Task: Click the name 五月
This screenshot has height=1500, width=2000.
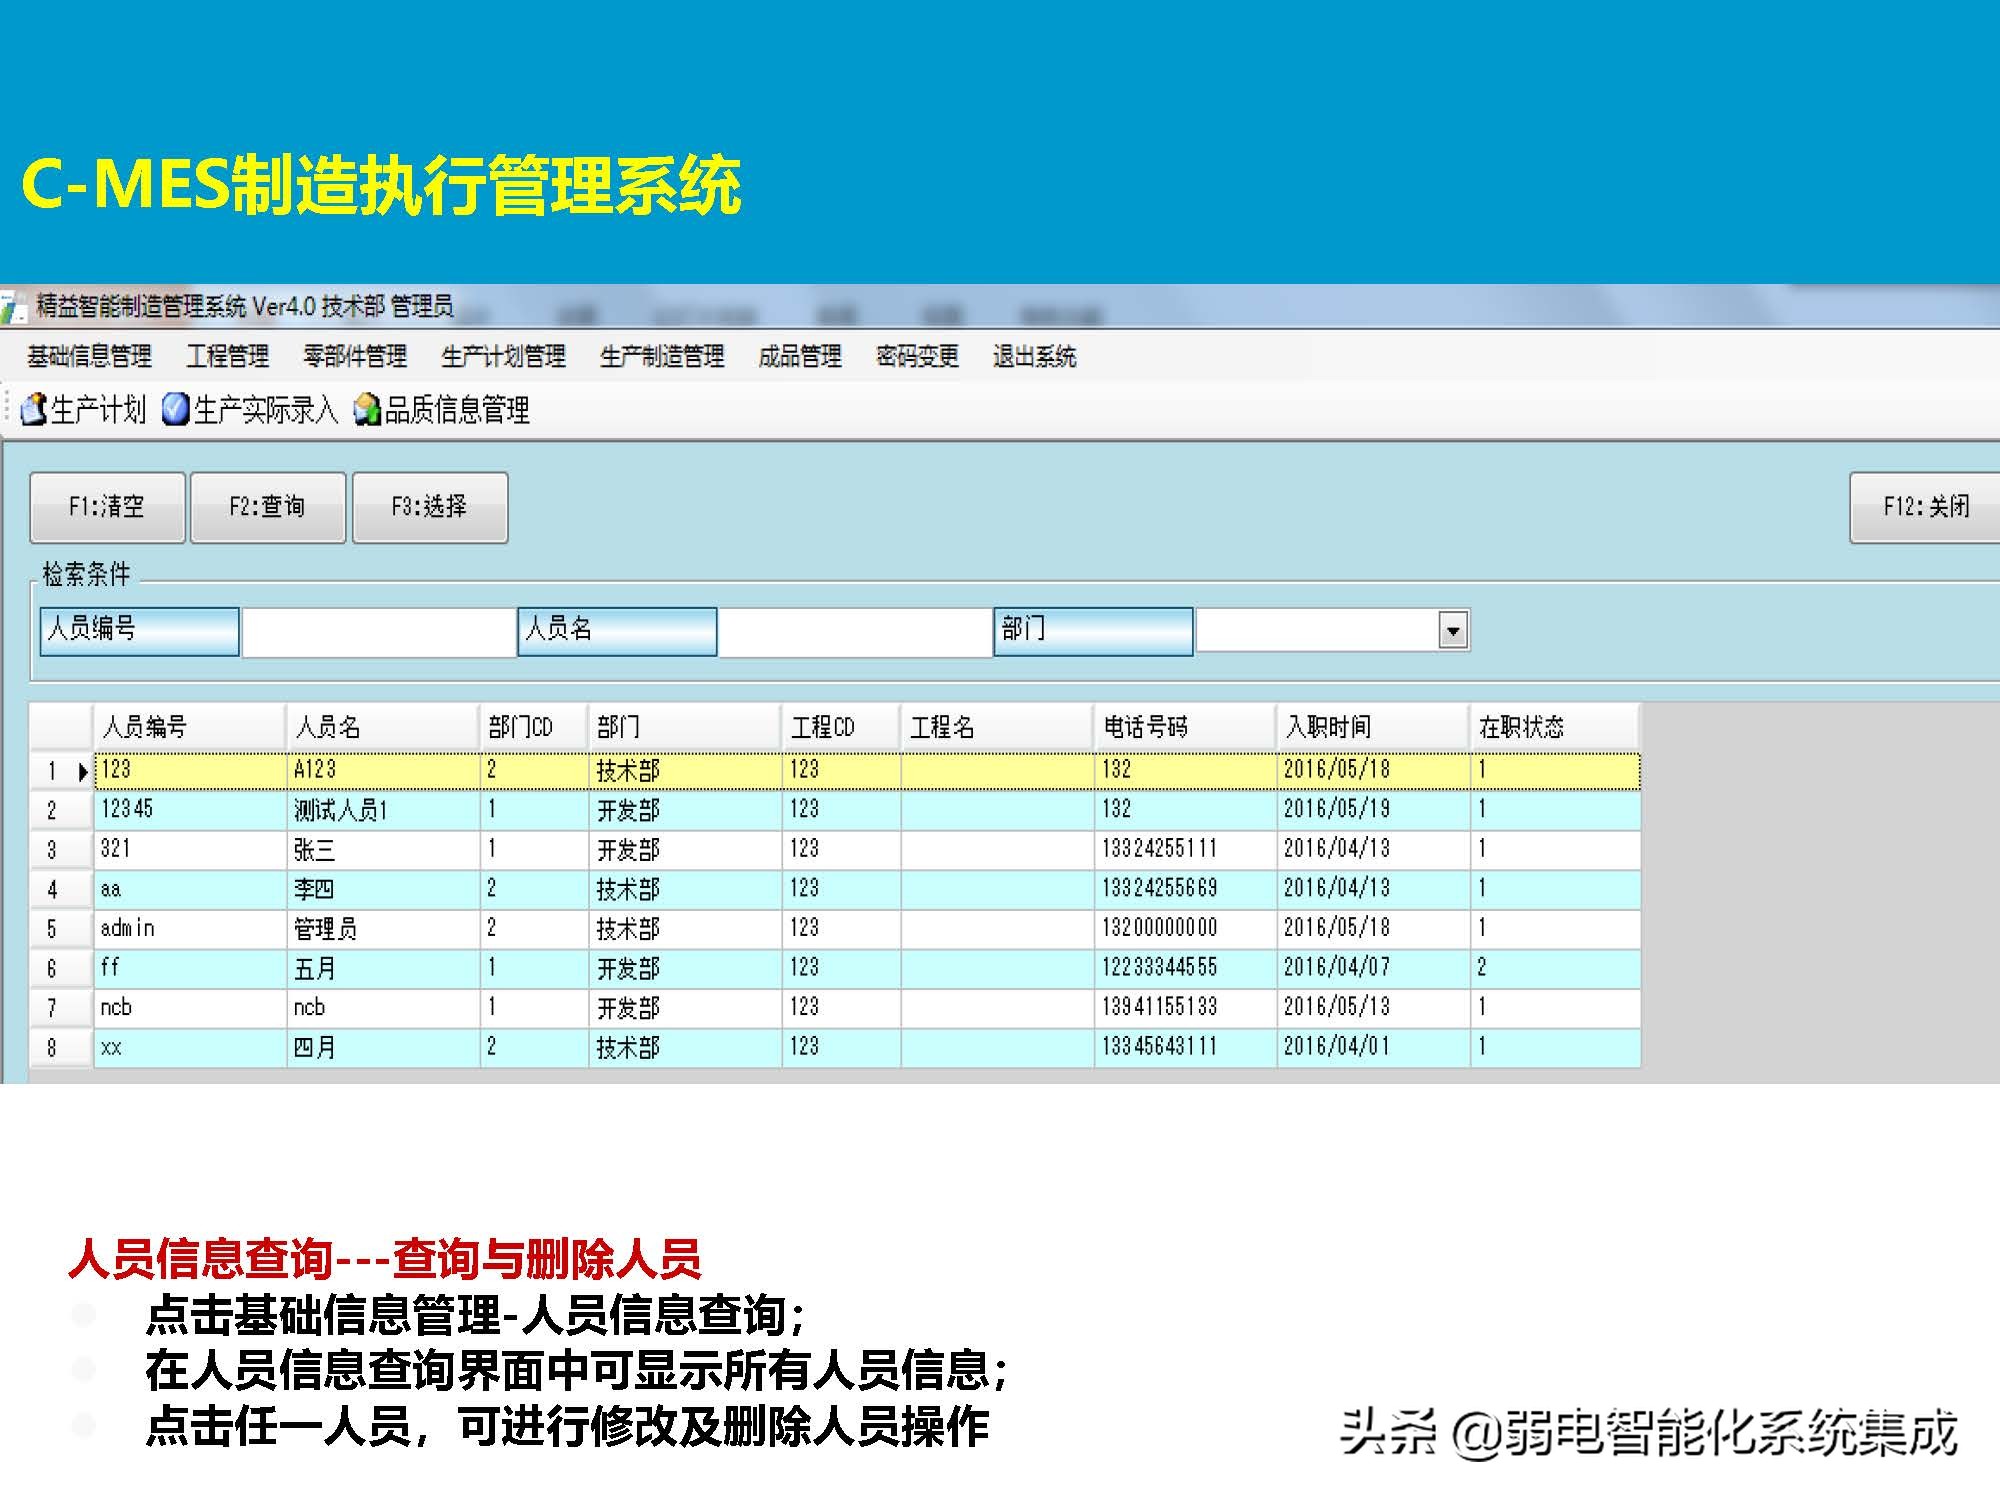Action: 383,968
